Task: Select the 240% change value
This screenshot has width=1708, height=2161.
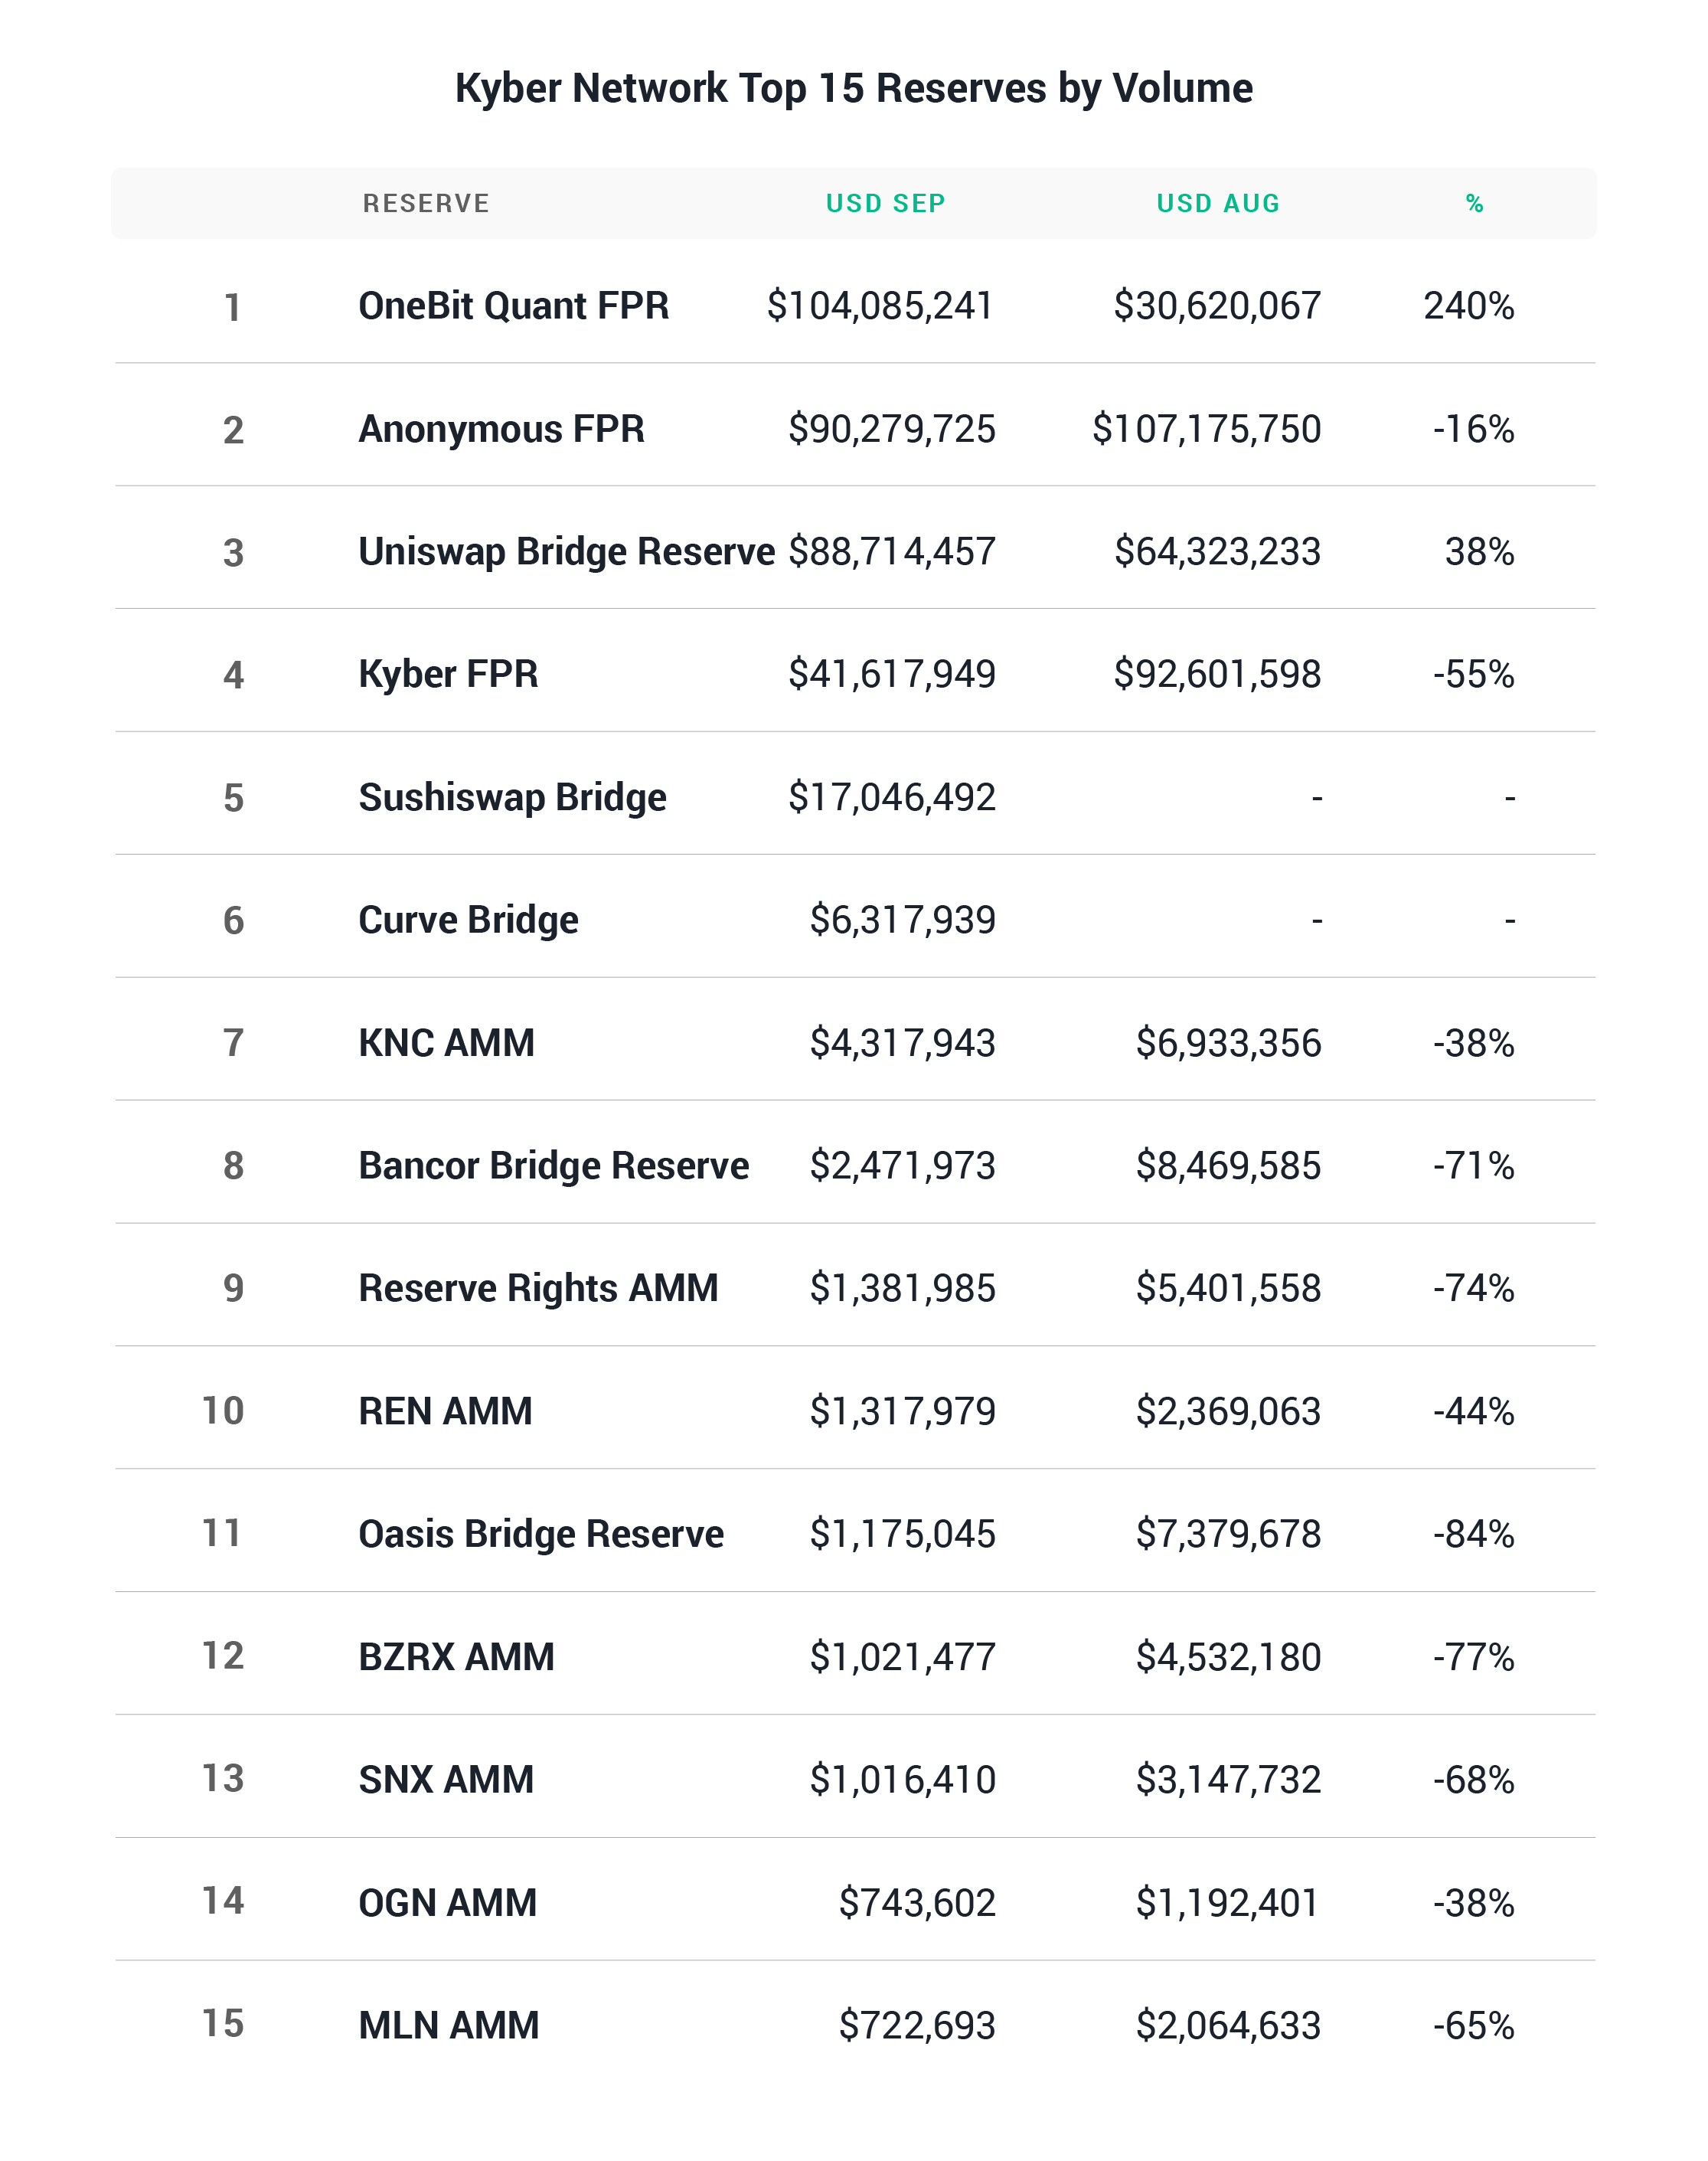Action: tap(1468, 306)
